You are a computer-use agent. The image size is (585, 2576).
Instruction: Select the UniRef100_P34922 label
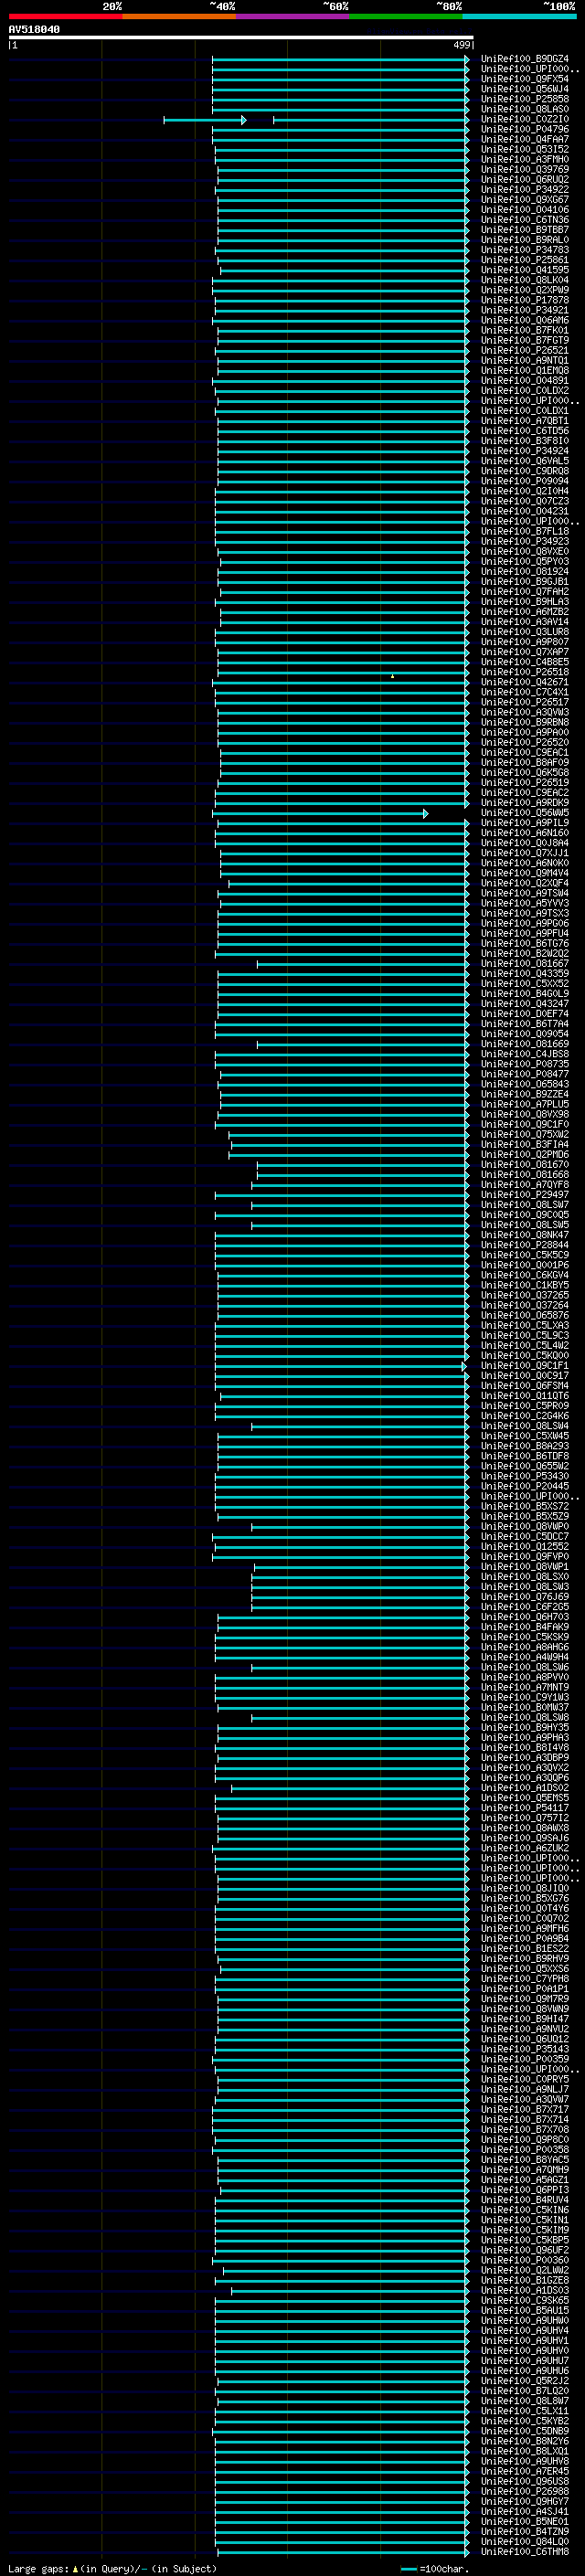point(525,189)
